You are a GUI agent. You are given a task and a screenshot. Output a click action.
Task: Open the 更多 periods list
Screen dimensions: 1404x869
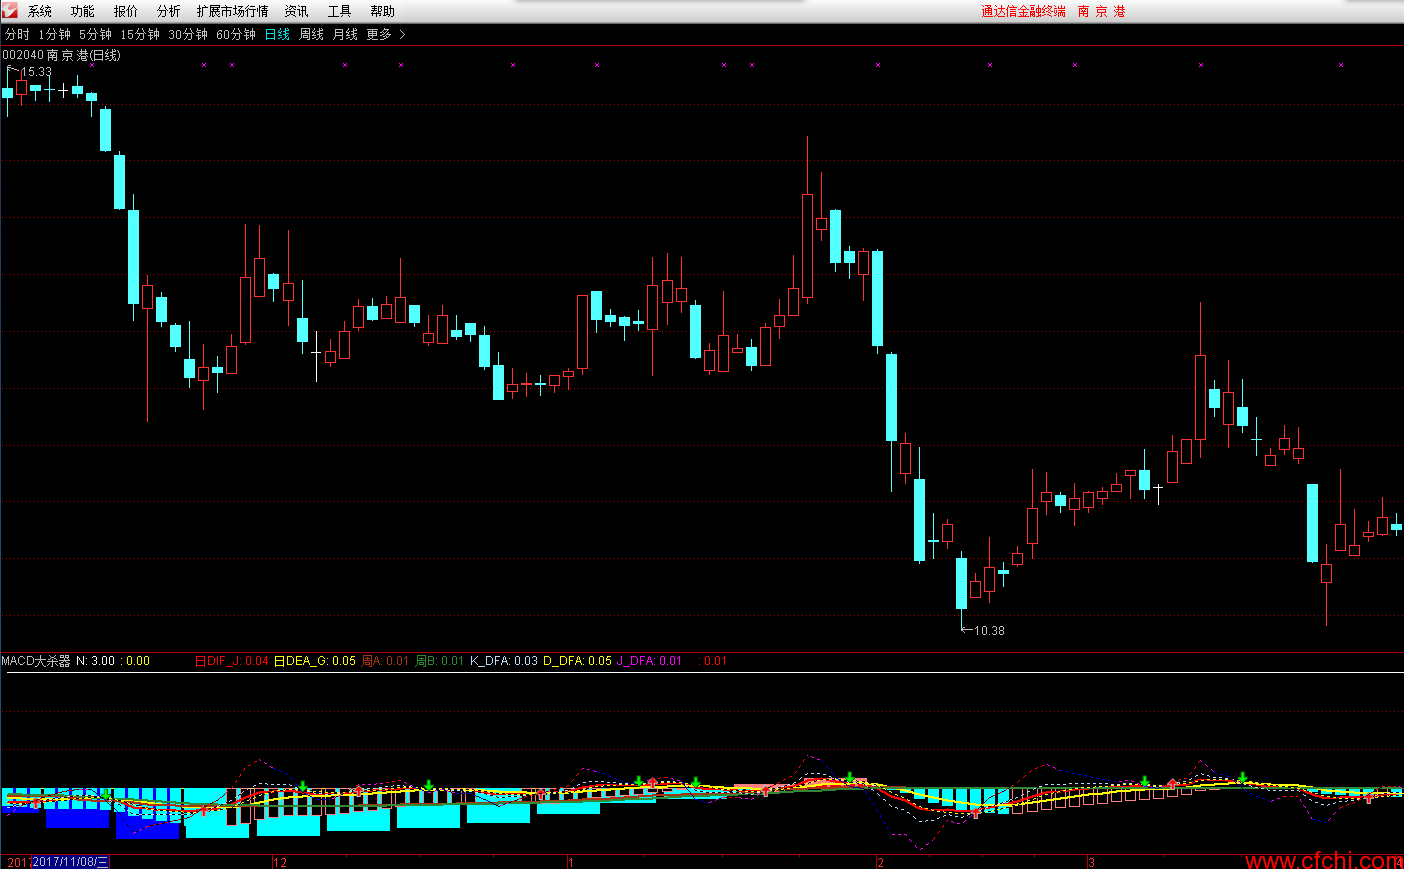click(379, 34)
